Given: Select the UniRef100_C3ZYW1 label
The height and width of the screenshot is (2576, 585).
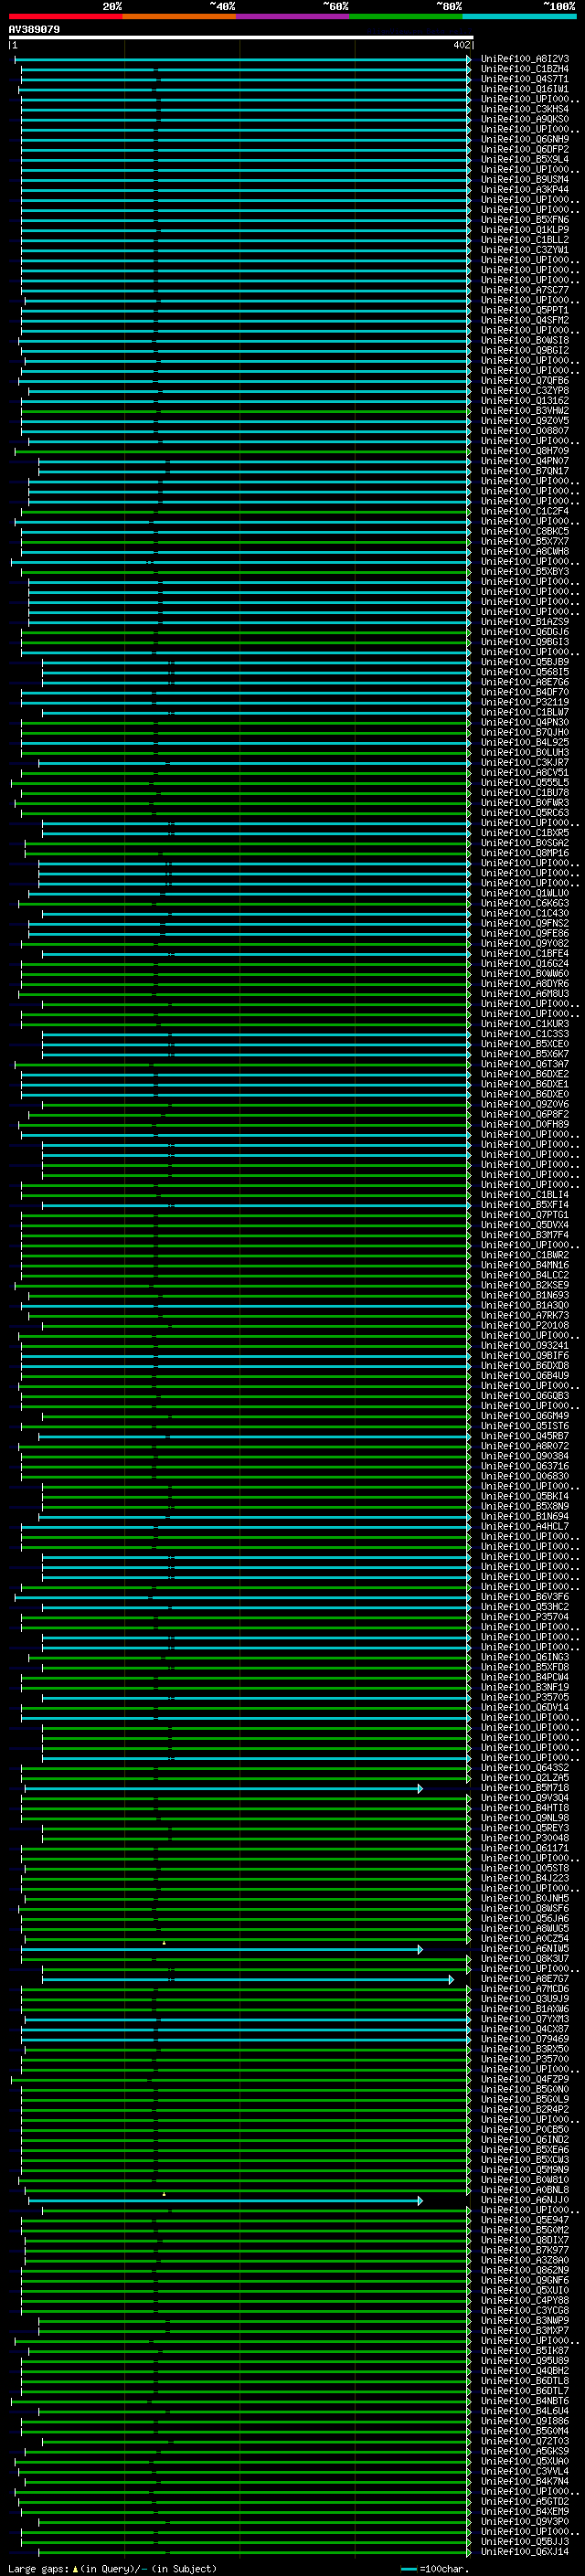Looking at the screenshot, I should point(524,250).
